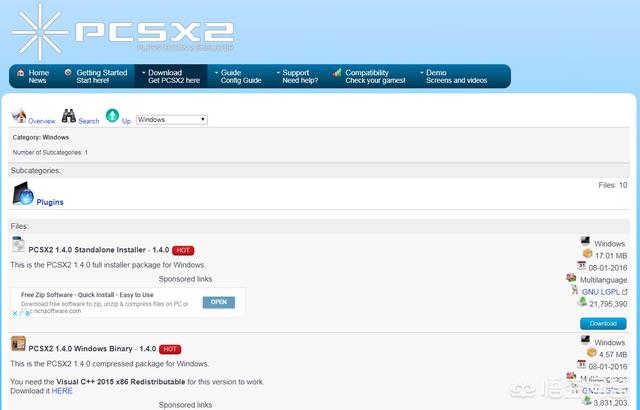
Task: Expand the Guide navigation menu
Action: [x=239, y=76]
